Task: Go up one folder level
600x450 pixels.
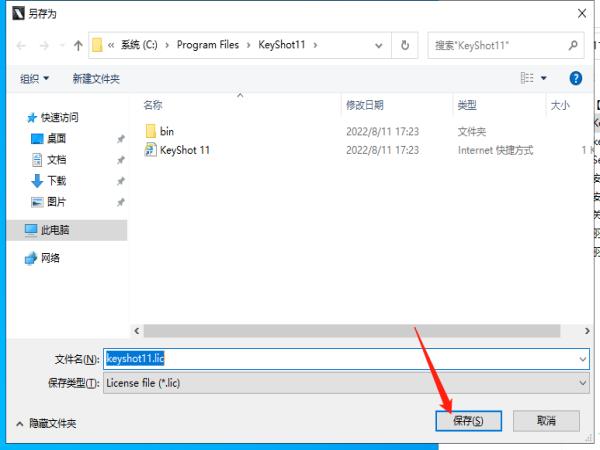Action: pos(78,46)
